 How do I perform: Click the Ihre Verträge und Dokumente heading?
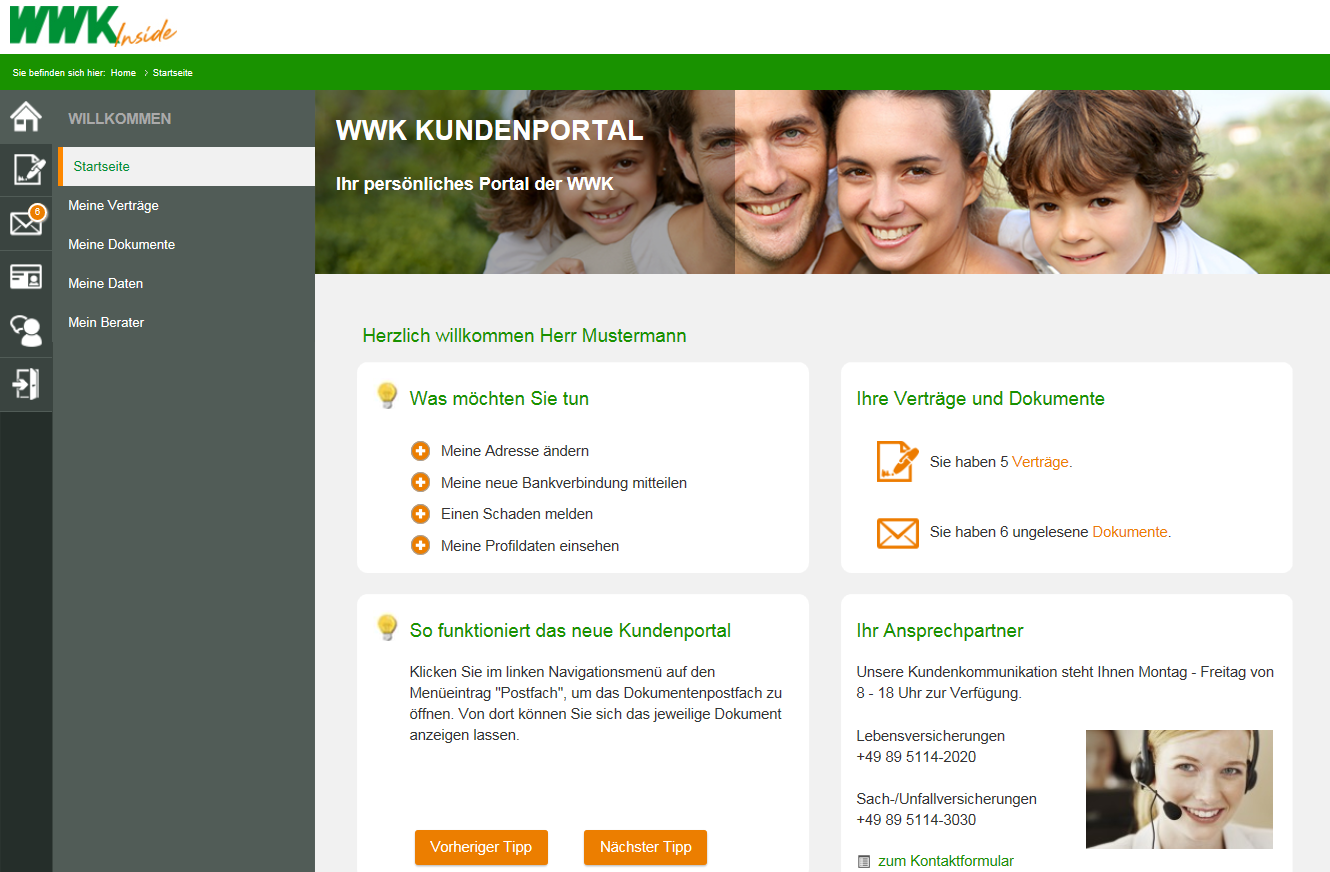(x=981, y=399)
